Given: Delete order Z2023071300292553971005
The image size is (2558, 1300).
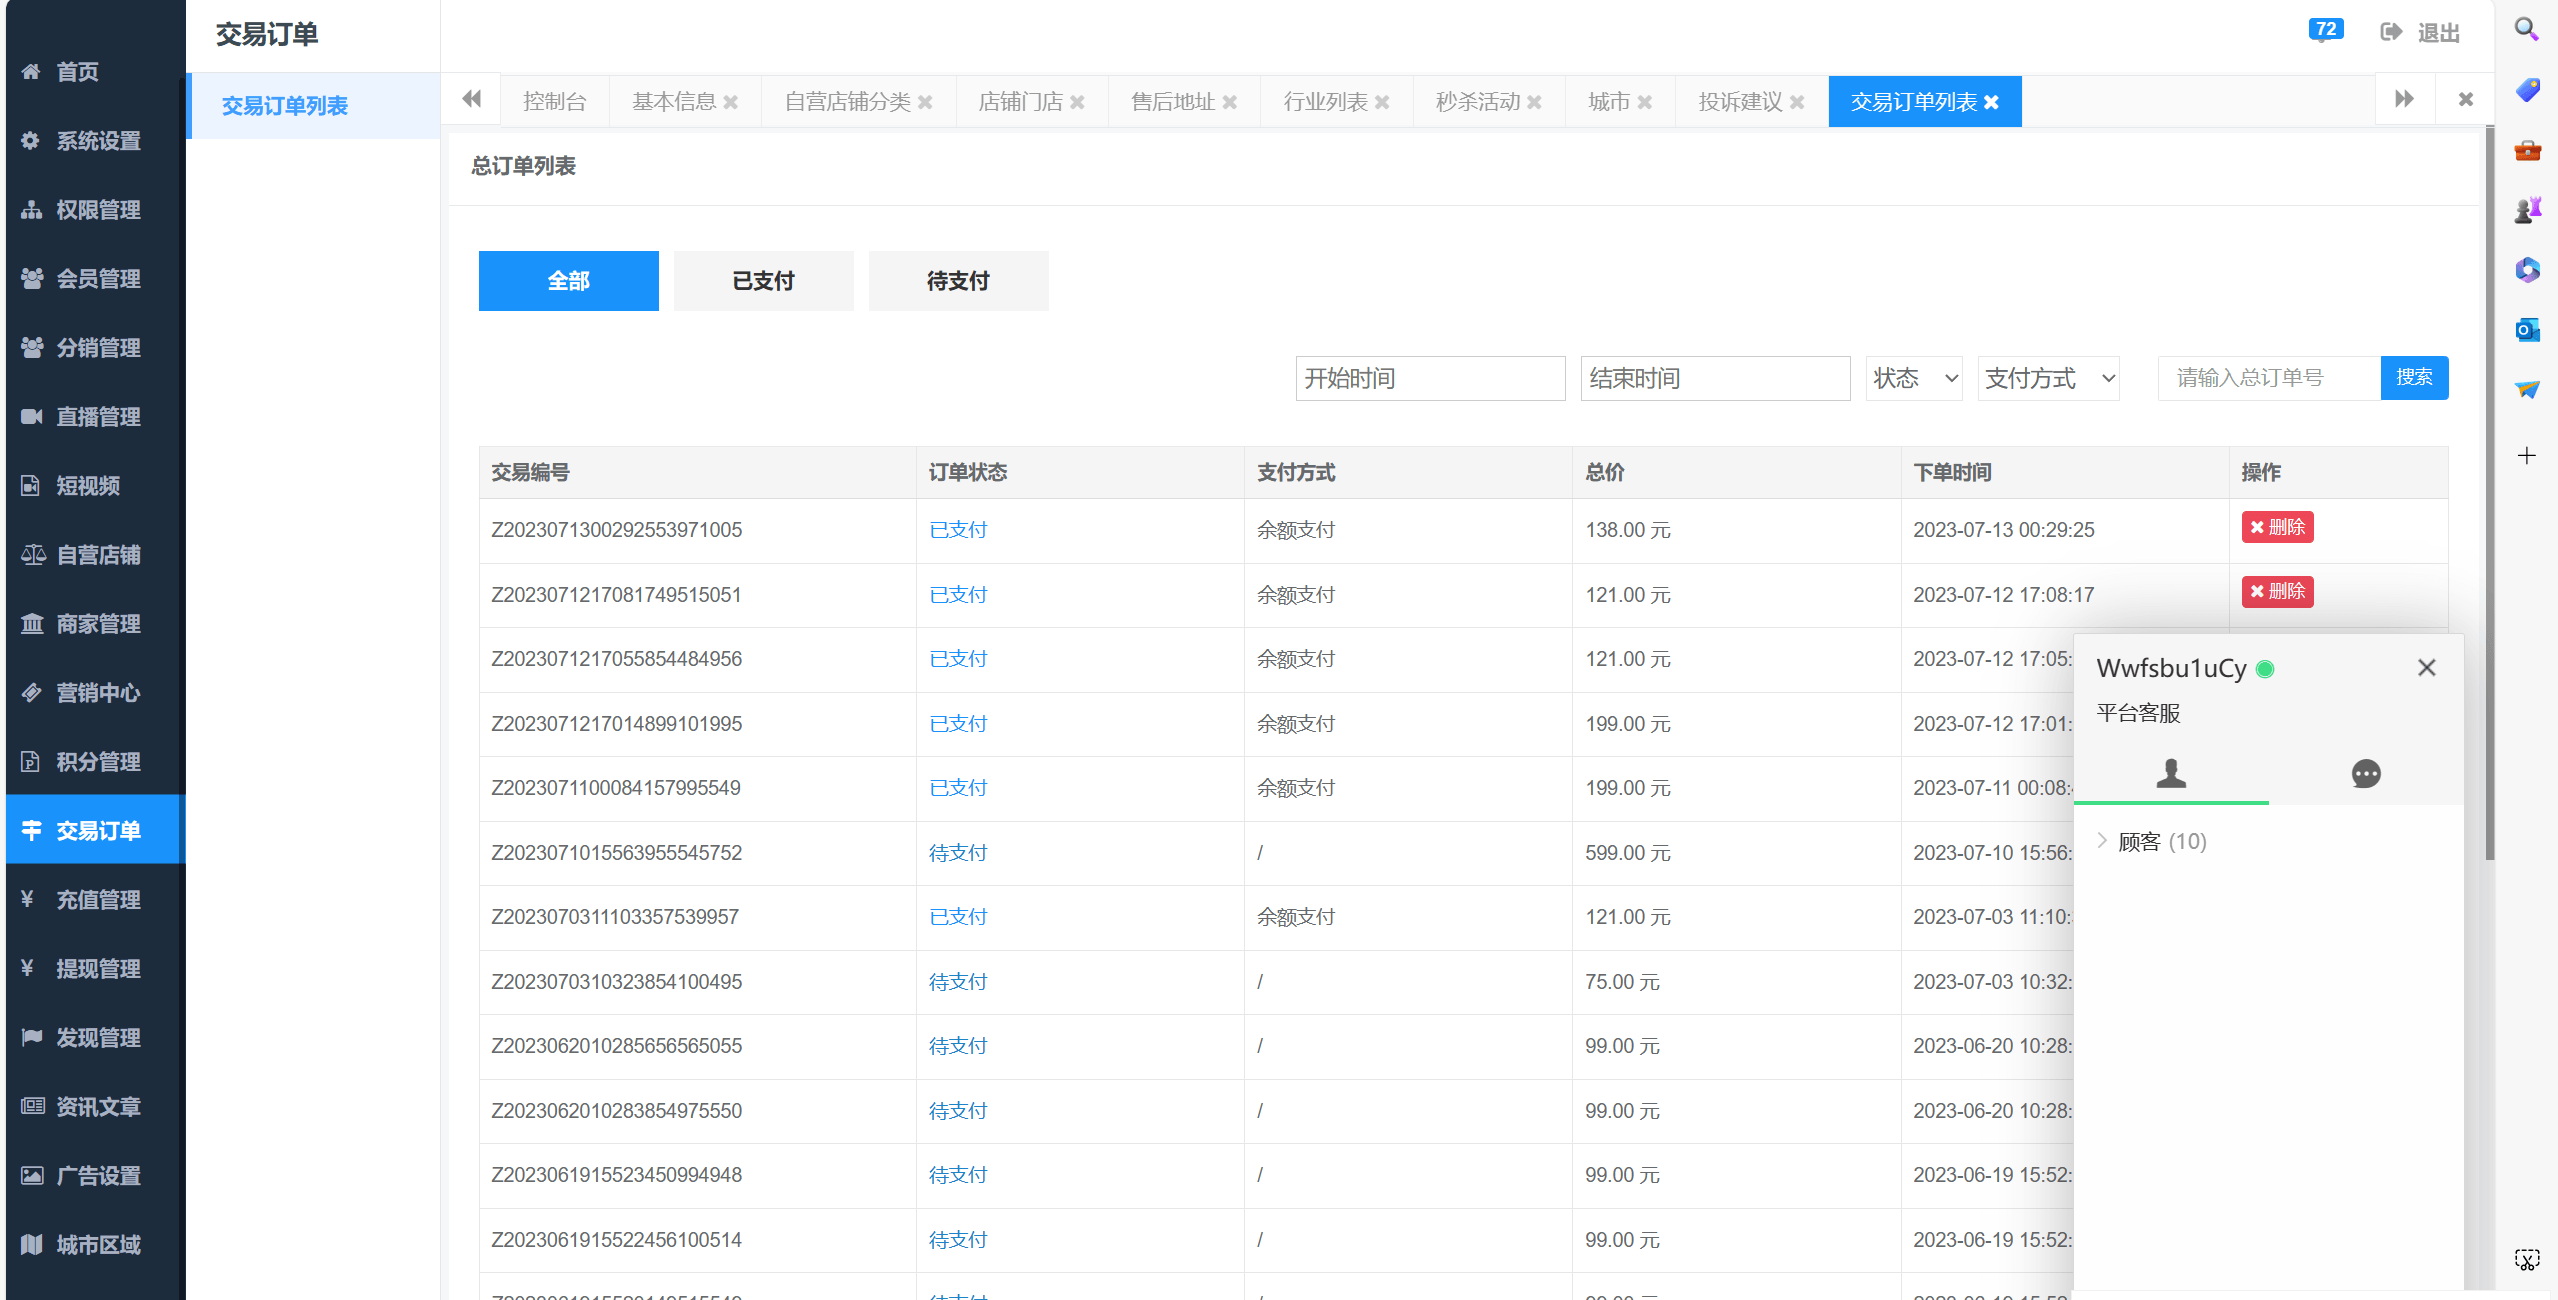Looking at the screenshot, I should (x=2276, y=527).
